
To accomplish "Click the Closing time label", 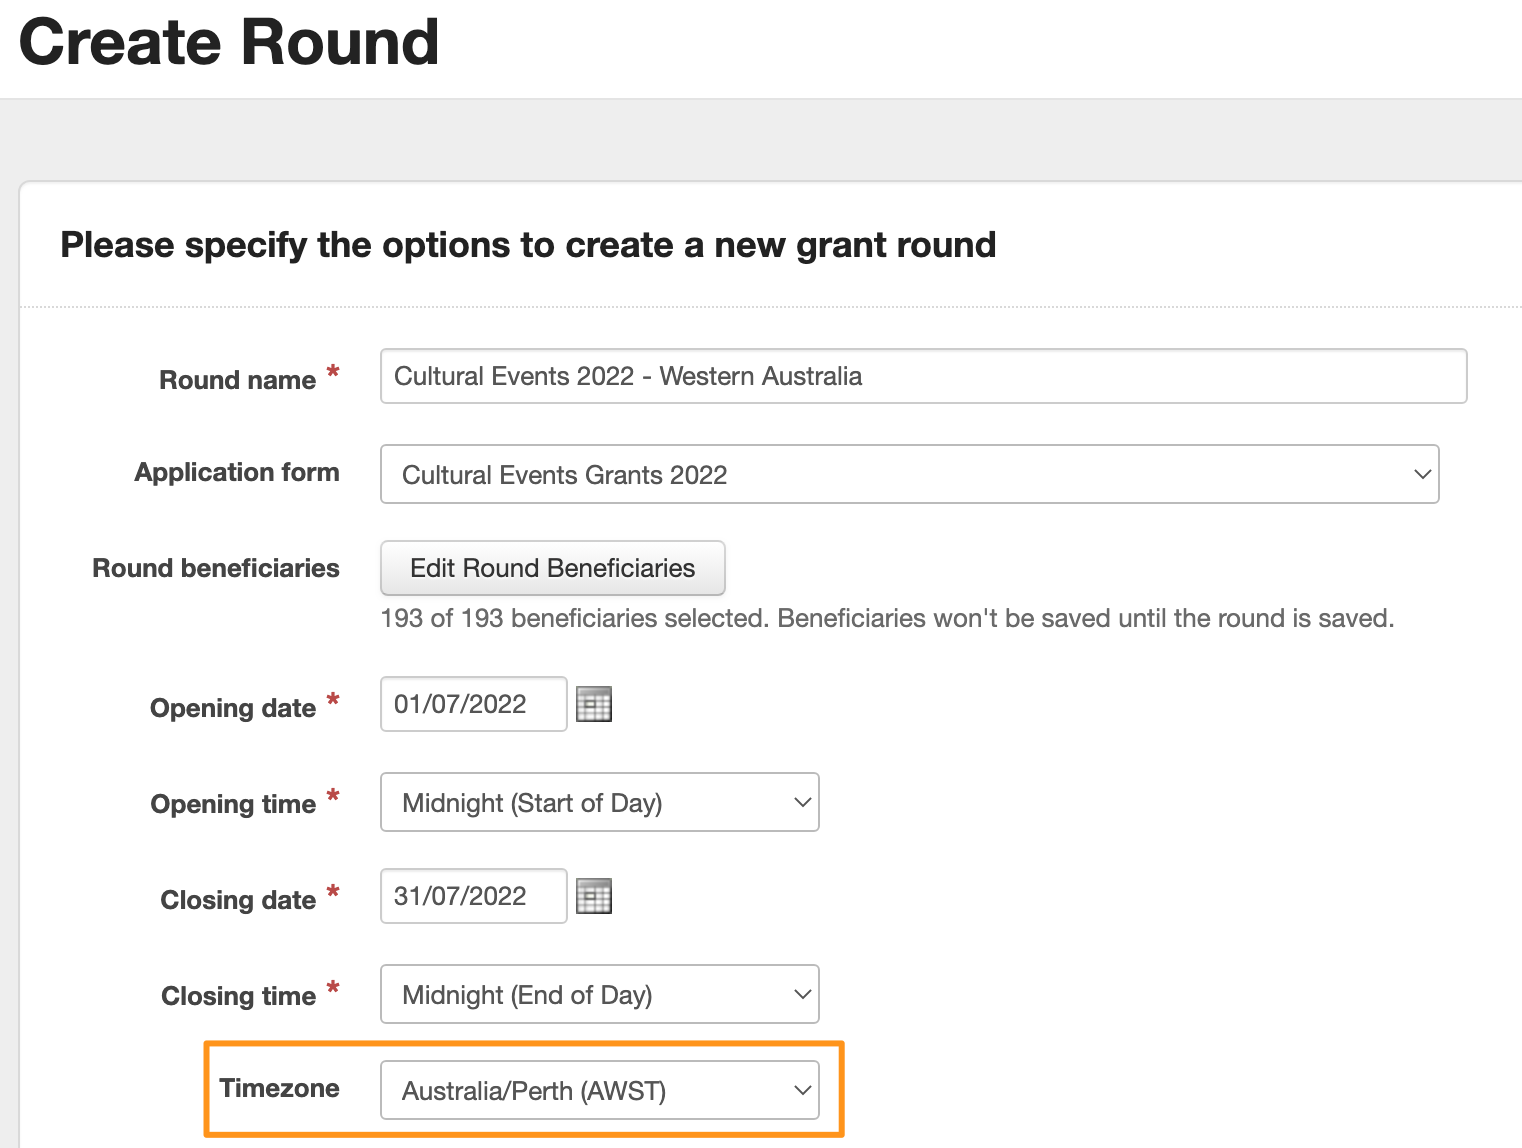I will pos(238,996).
